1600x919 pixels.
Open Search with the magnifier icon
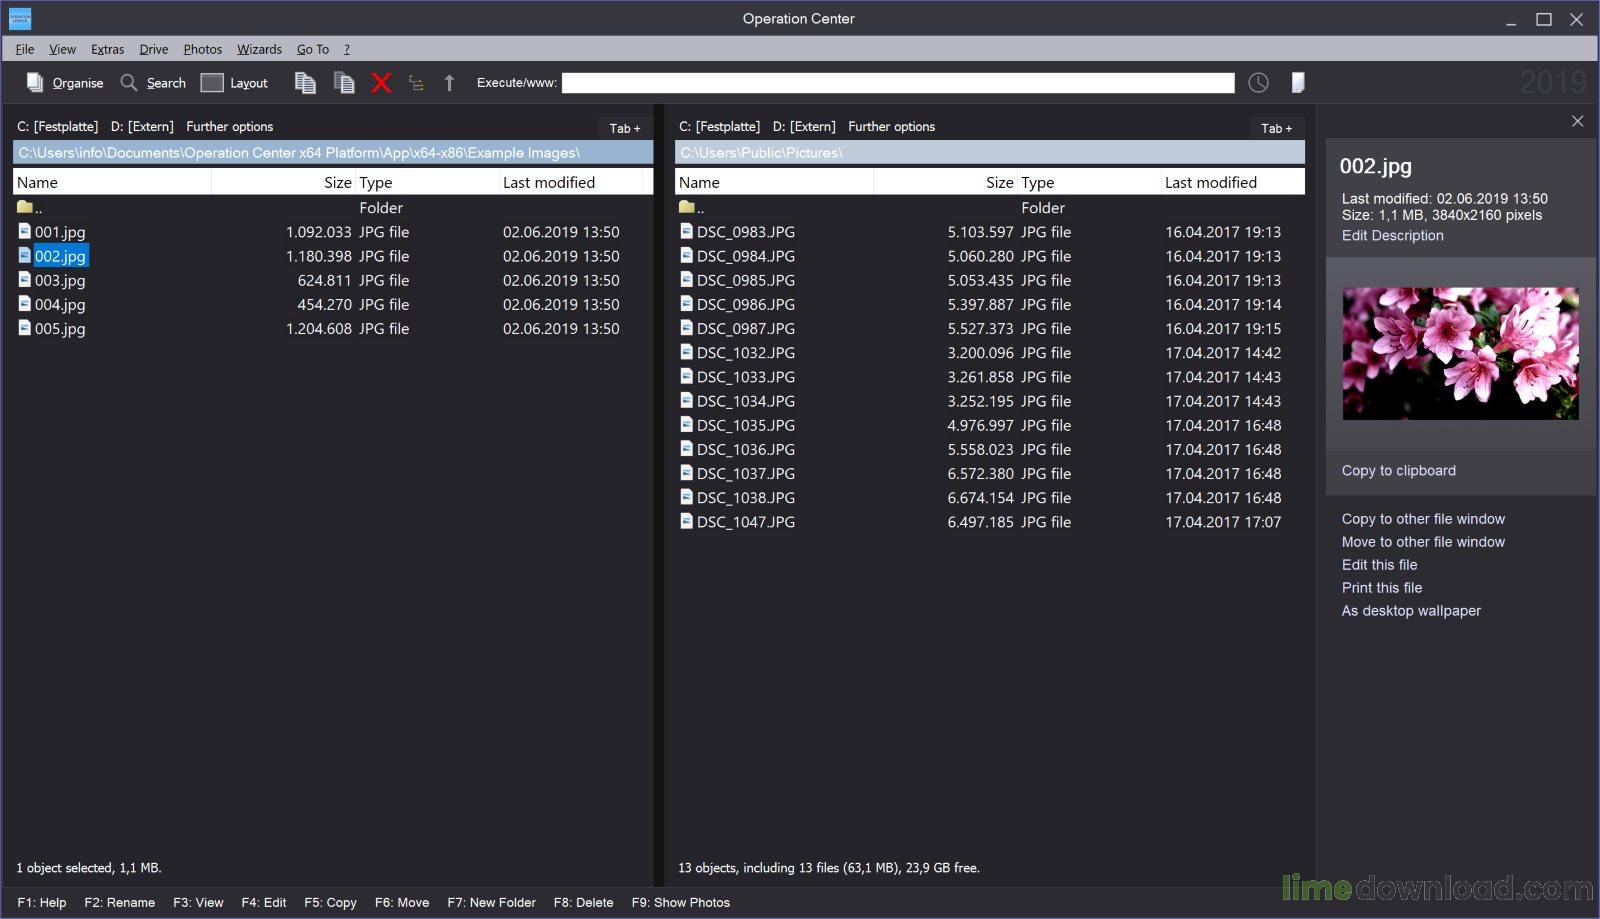coord(128,83)
